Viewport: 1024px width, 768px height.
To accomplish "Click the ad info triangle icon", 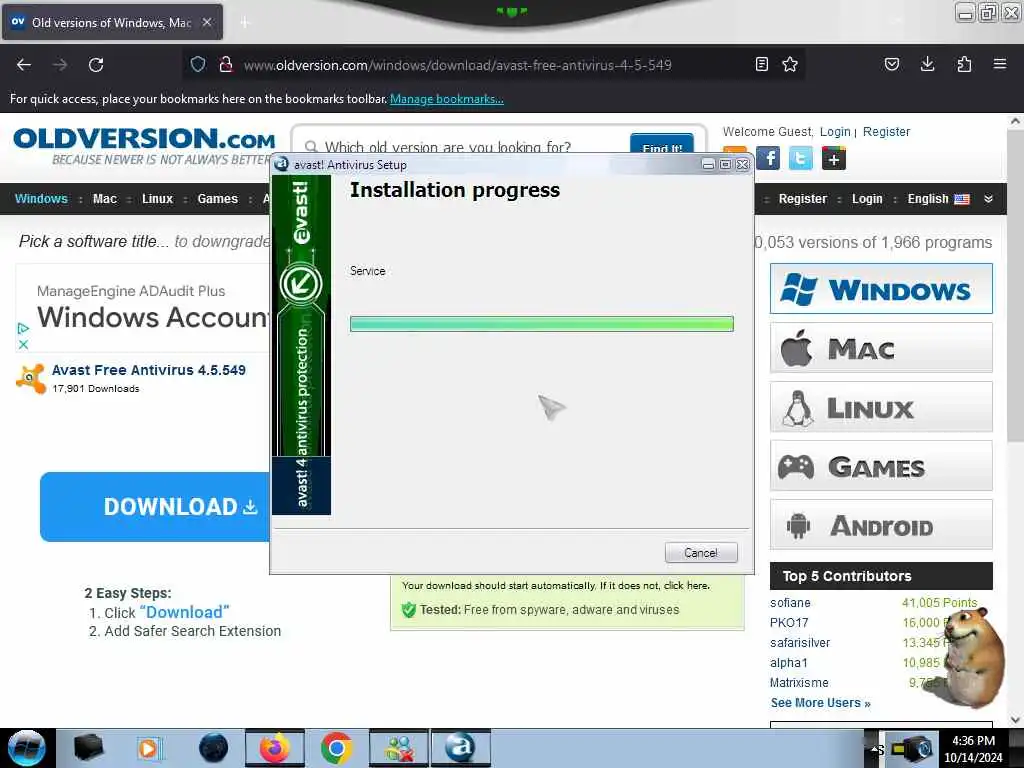I will [x=23, y=328].
